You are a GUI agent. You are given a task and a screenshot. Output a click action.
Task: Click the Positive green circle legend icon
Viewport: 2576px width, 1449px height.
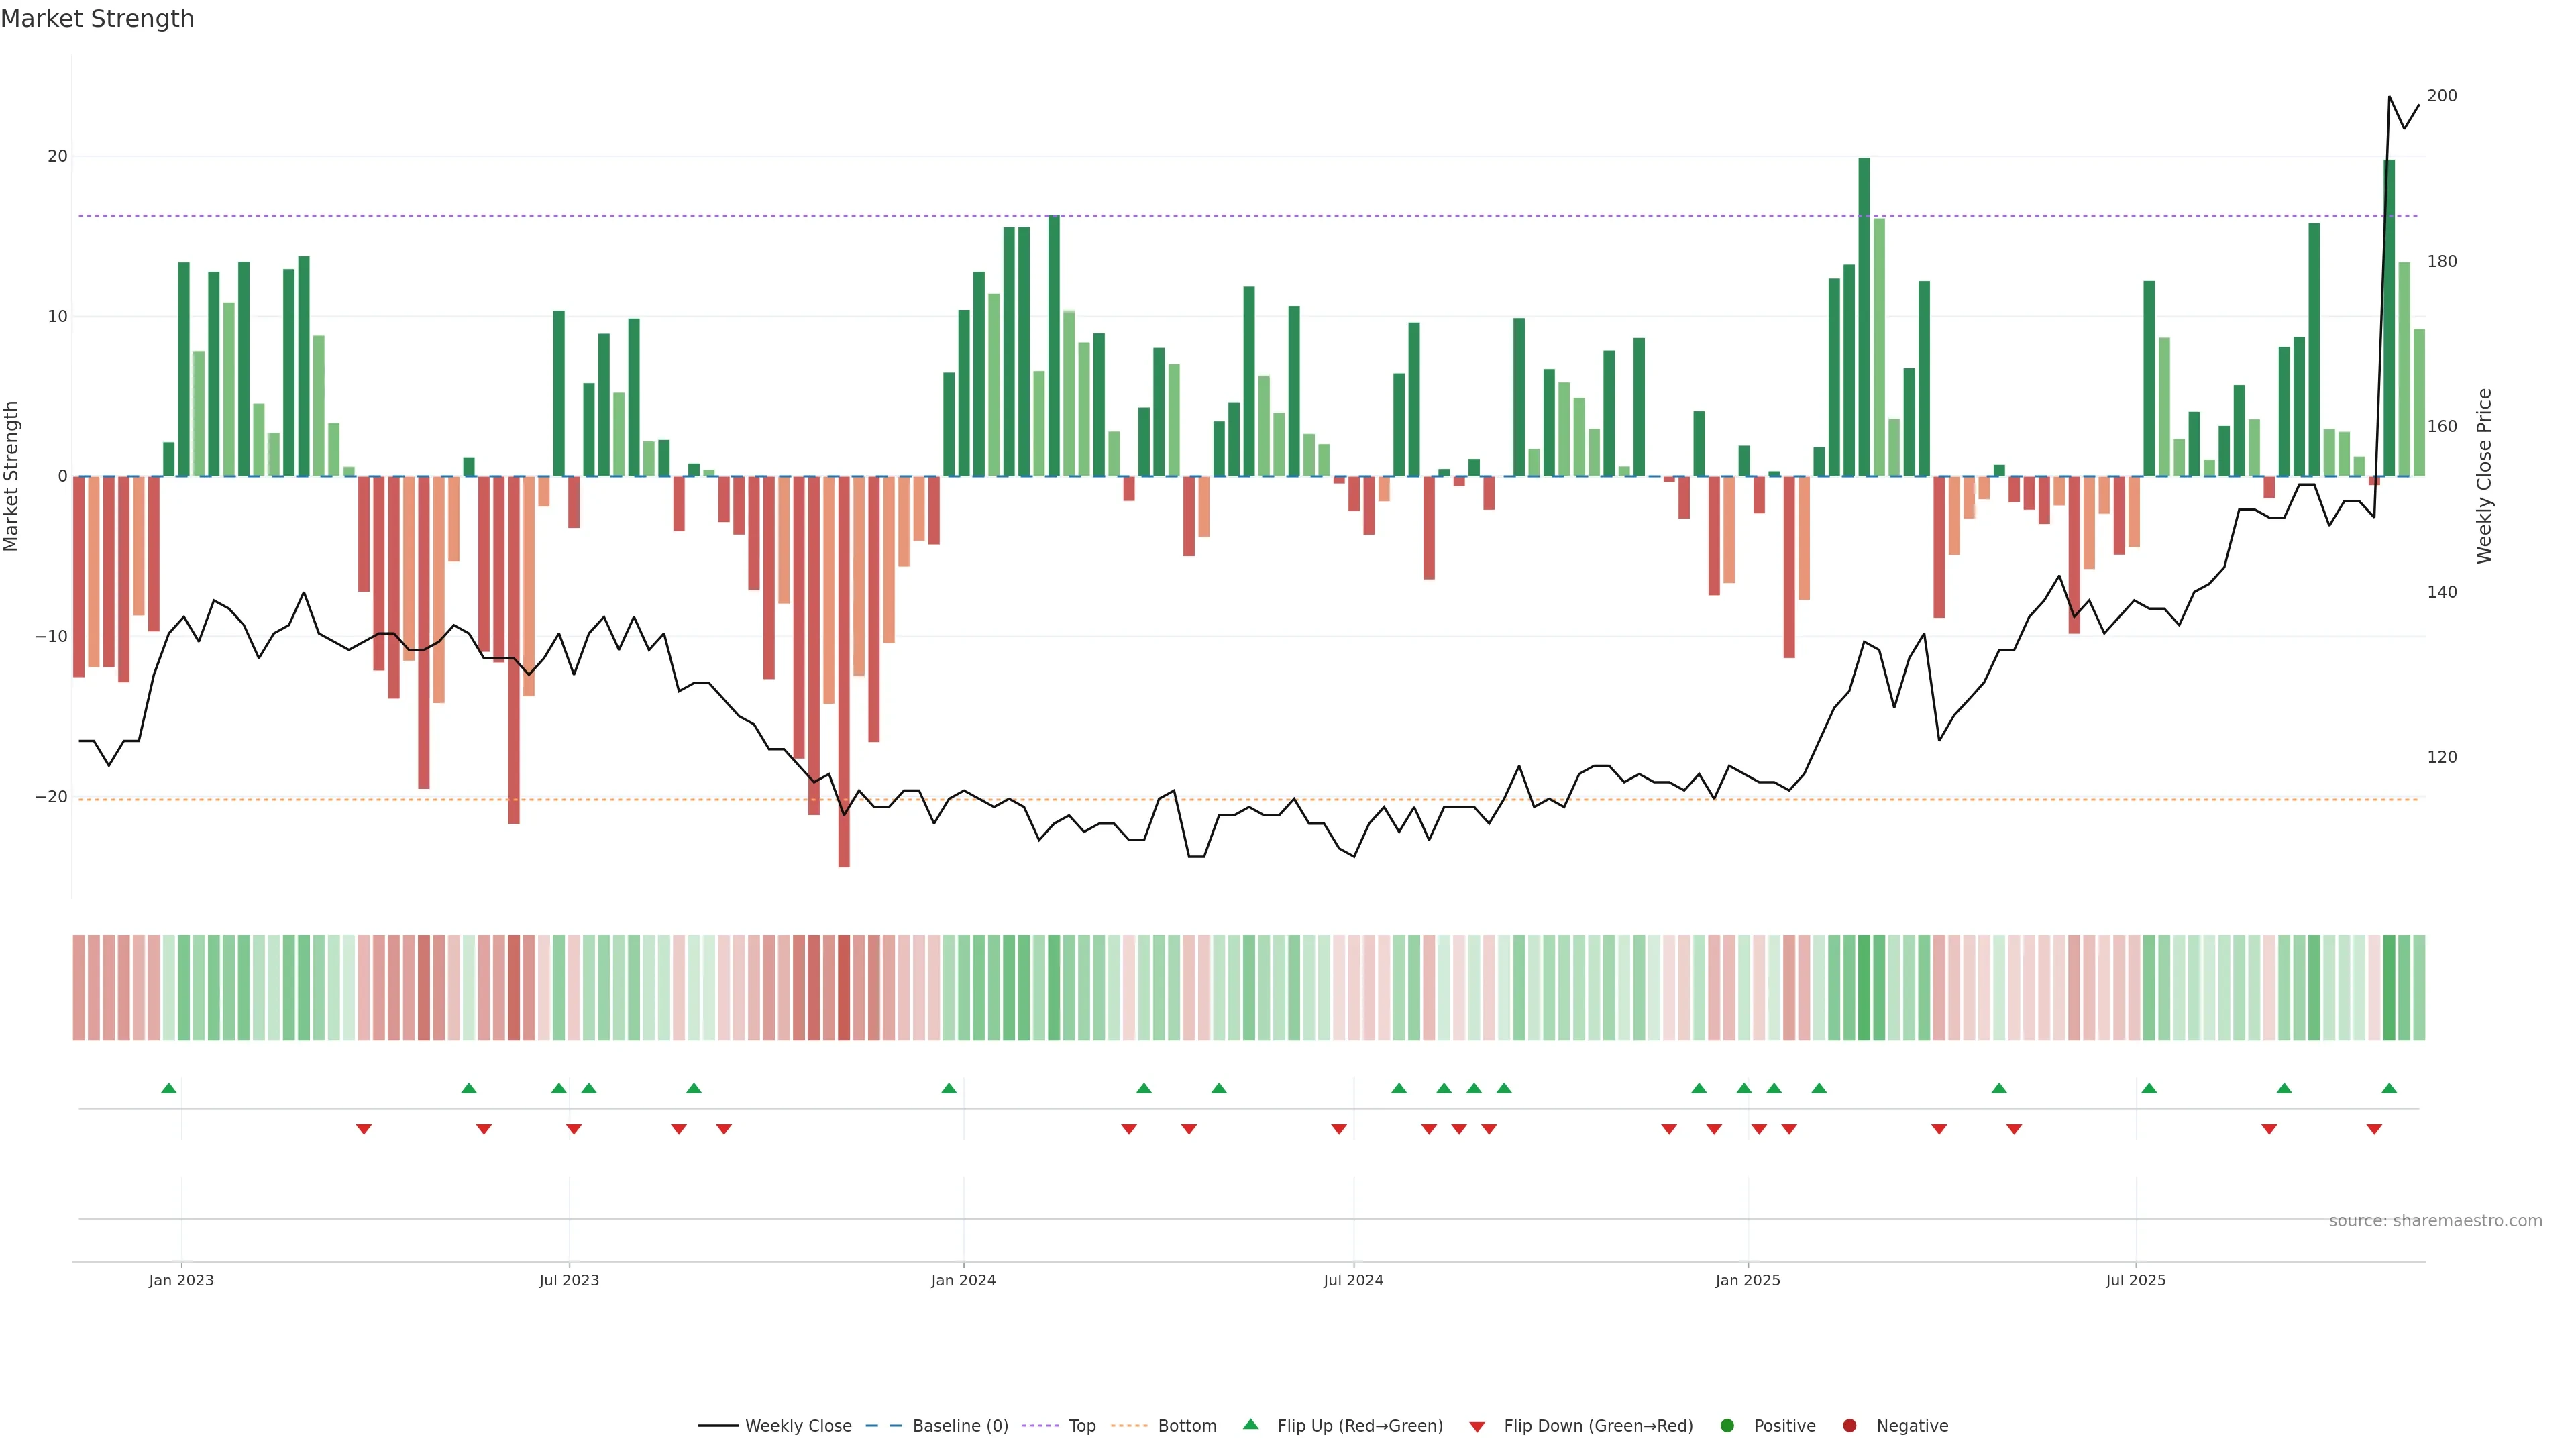(x=1727, y=1426)
